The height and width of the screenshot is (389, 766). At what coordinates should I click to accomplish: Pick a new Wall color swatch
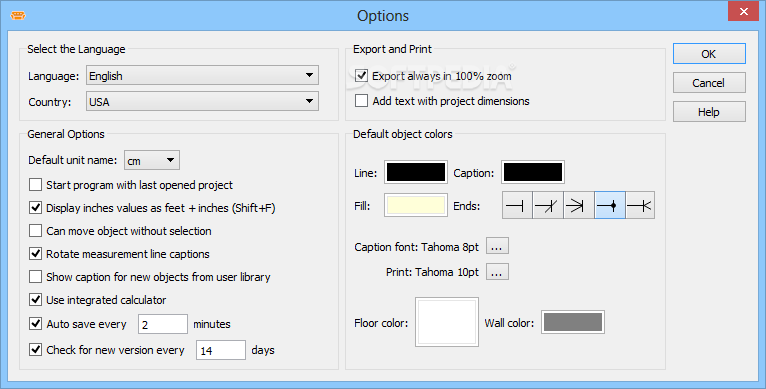573,323
